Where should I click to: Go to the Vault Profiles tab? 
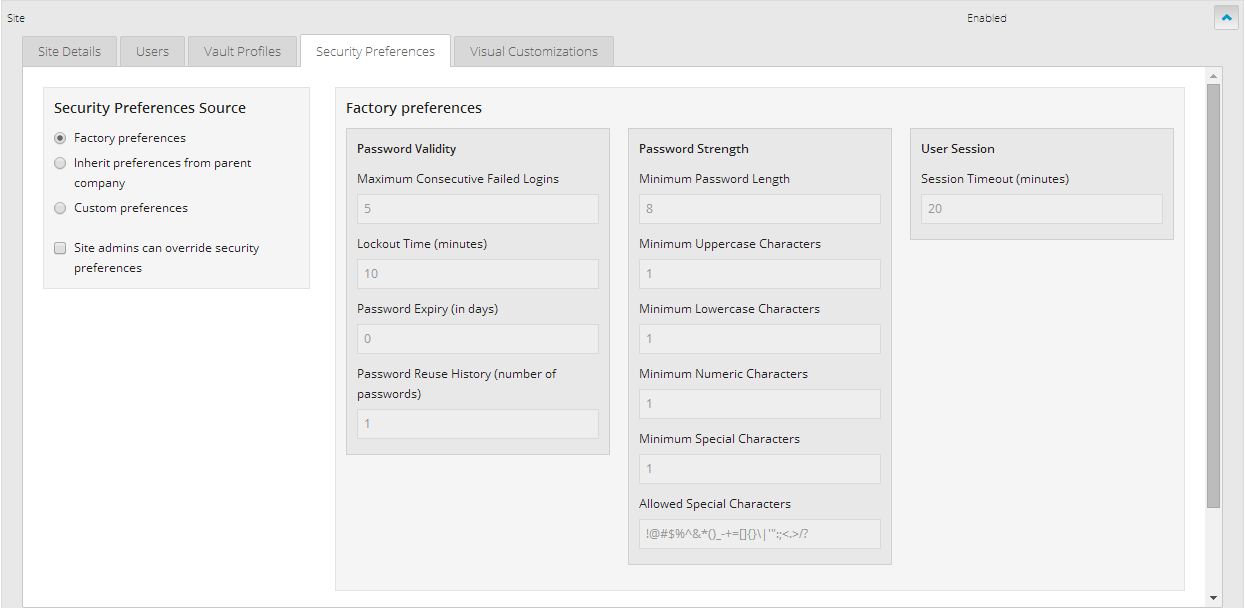tap(242, 51)
